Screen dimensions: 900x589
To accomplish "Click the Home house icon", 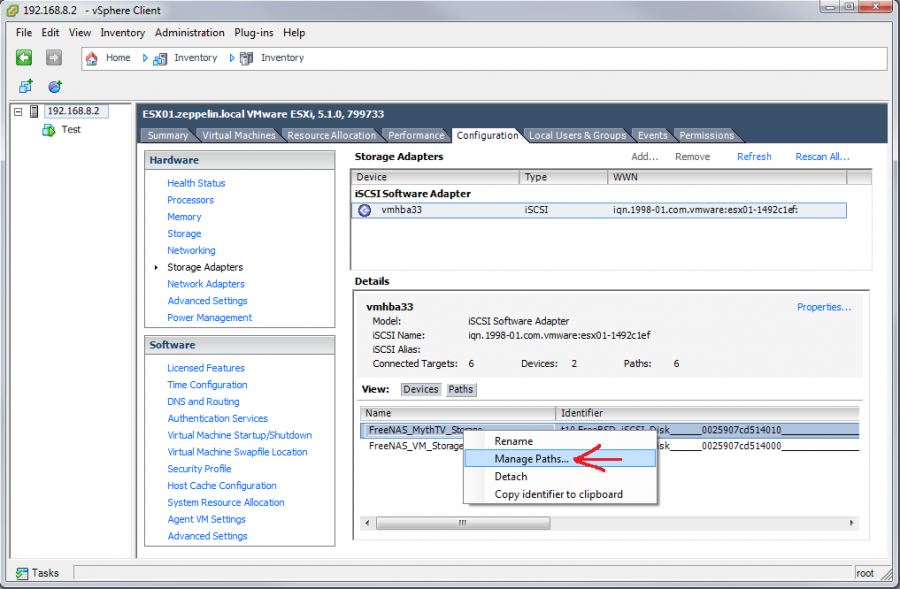I will tap(91, 58).
